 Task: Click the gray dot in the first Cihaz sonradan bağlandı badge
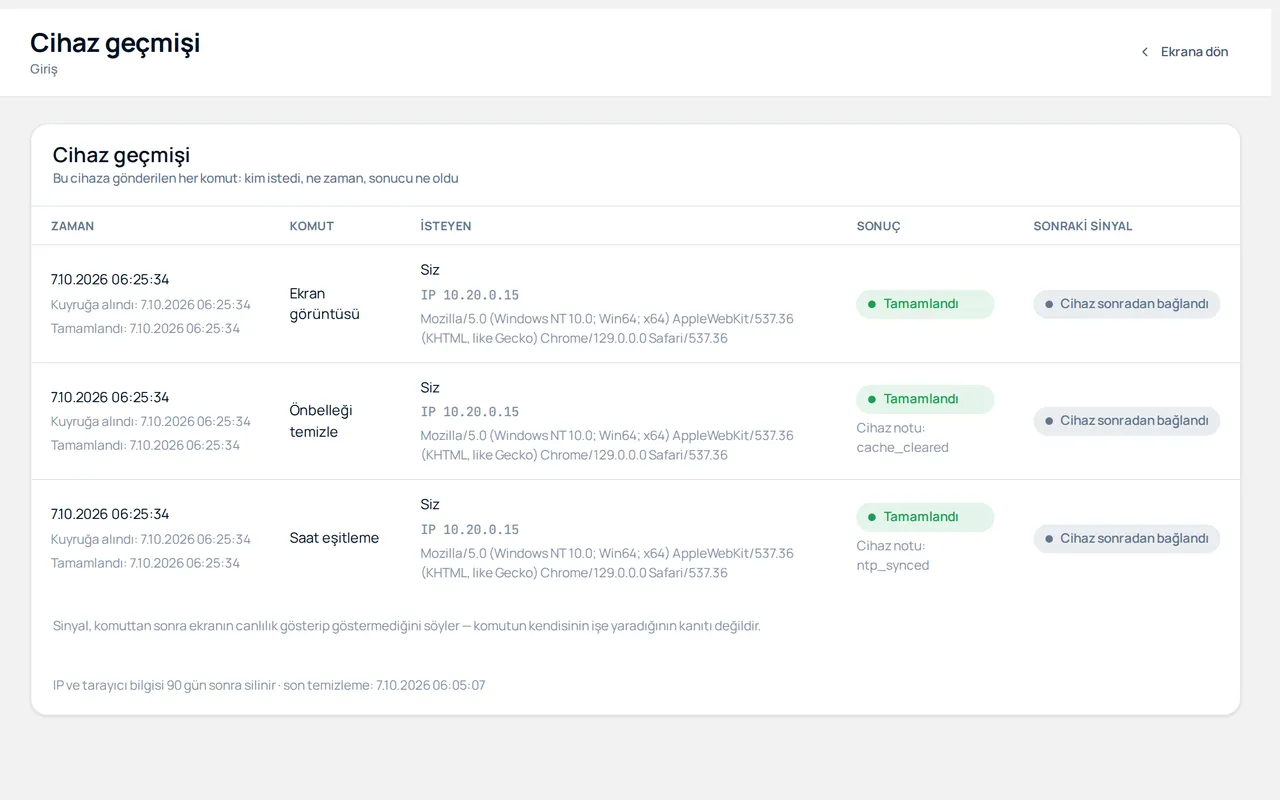click(x=1049, y=304)
